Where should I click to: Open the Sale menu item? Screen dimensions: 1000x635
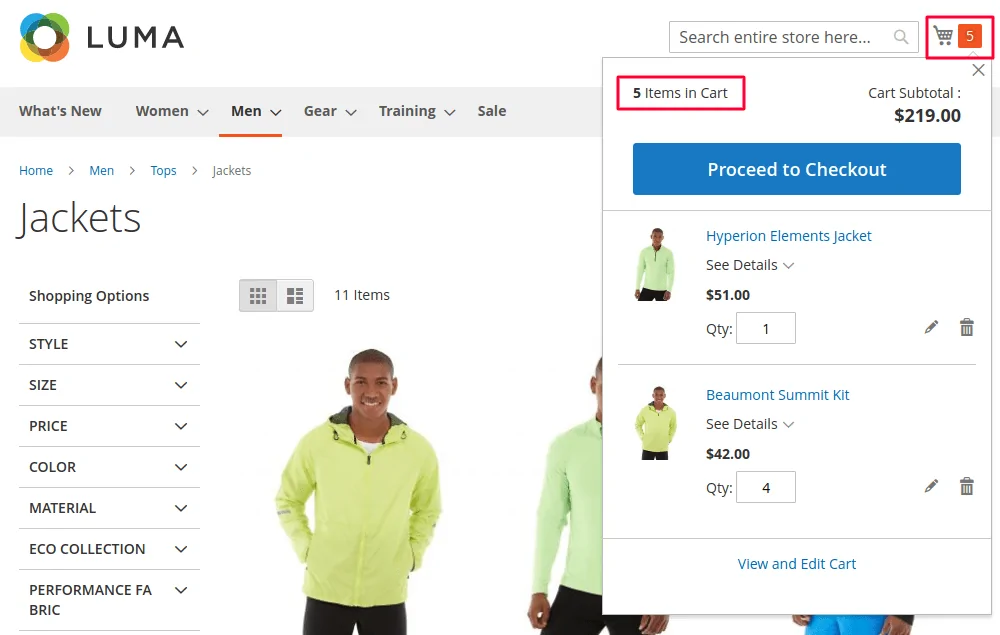pyautogui.click(x=491, y=111)
